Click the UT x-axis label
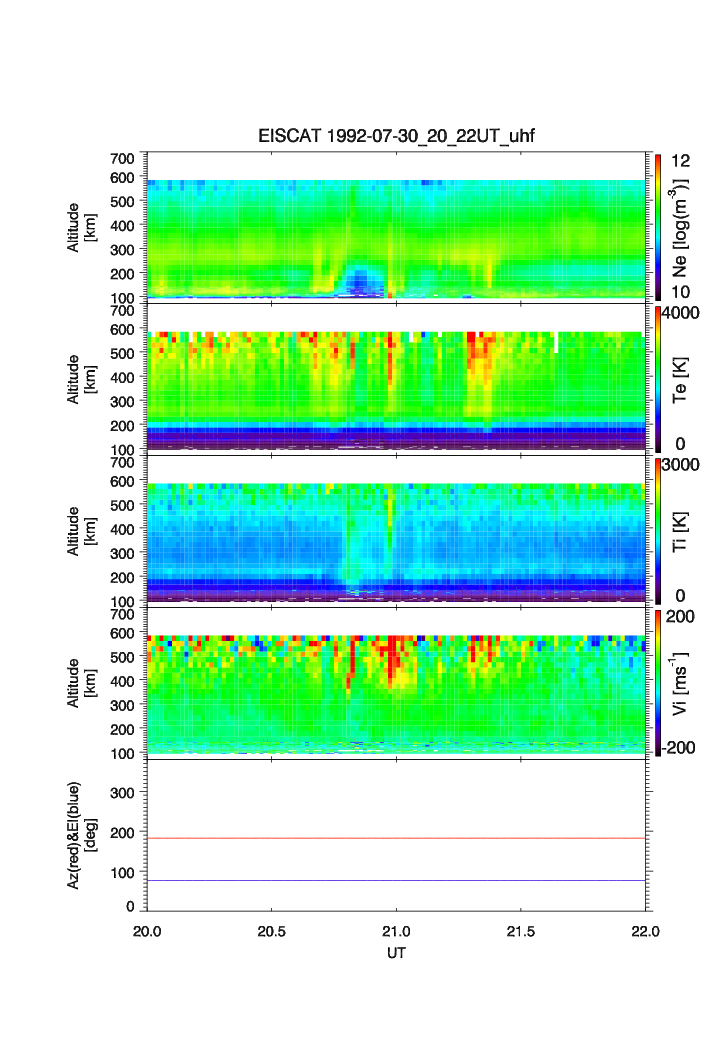Image resolution: width=708 pixels, height=1063 pixels. (x=396, y=952)
